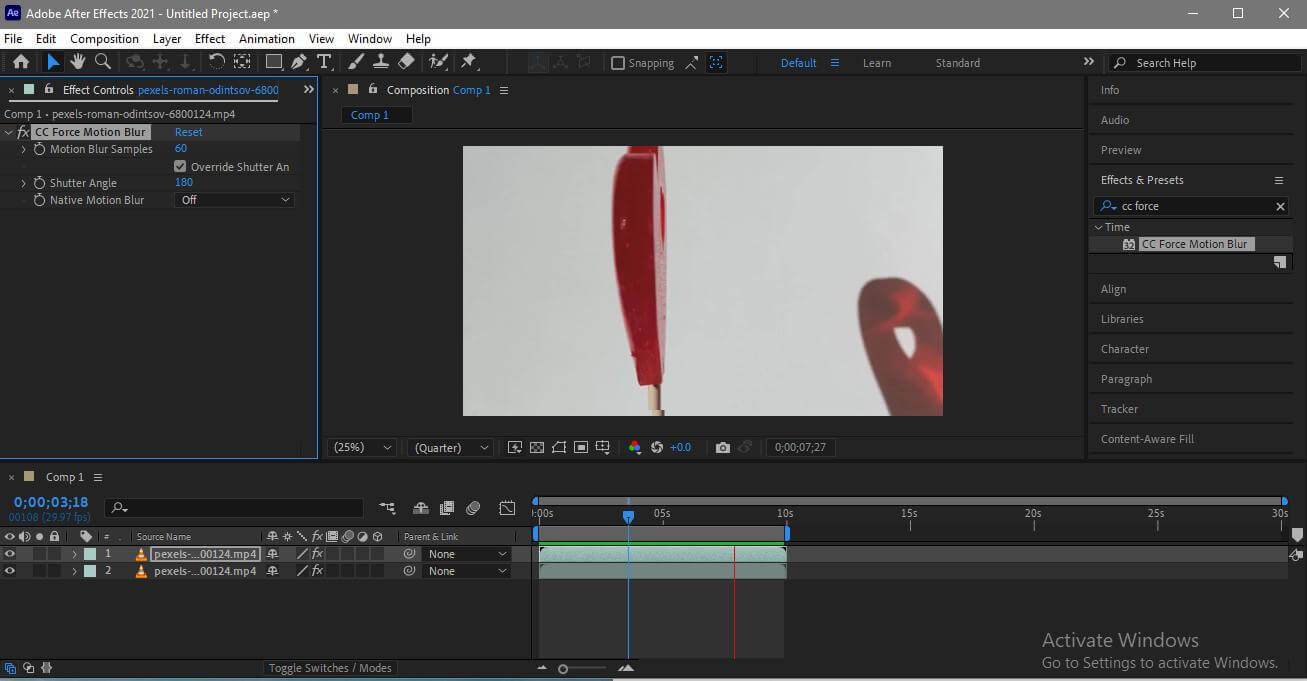1307x681 pixels.
Task: Select the Zoom tool in toolbar
Action: [x=102, y=62]
